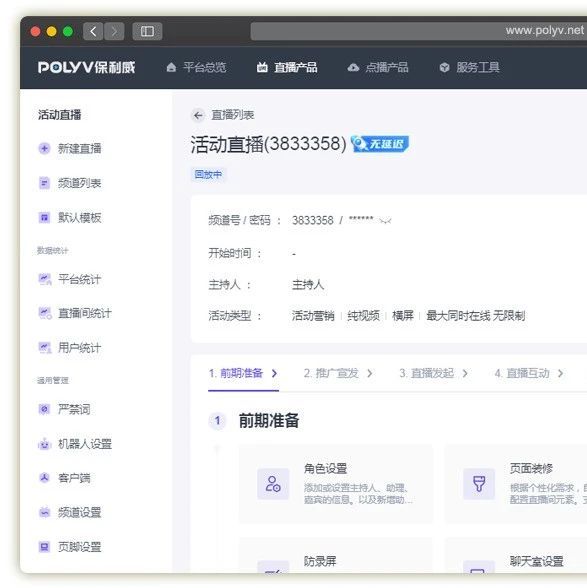Click the 活动直播 sidebar heading

click(59, 115)
